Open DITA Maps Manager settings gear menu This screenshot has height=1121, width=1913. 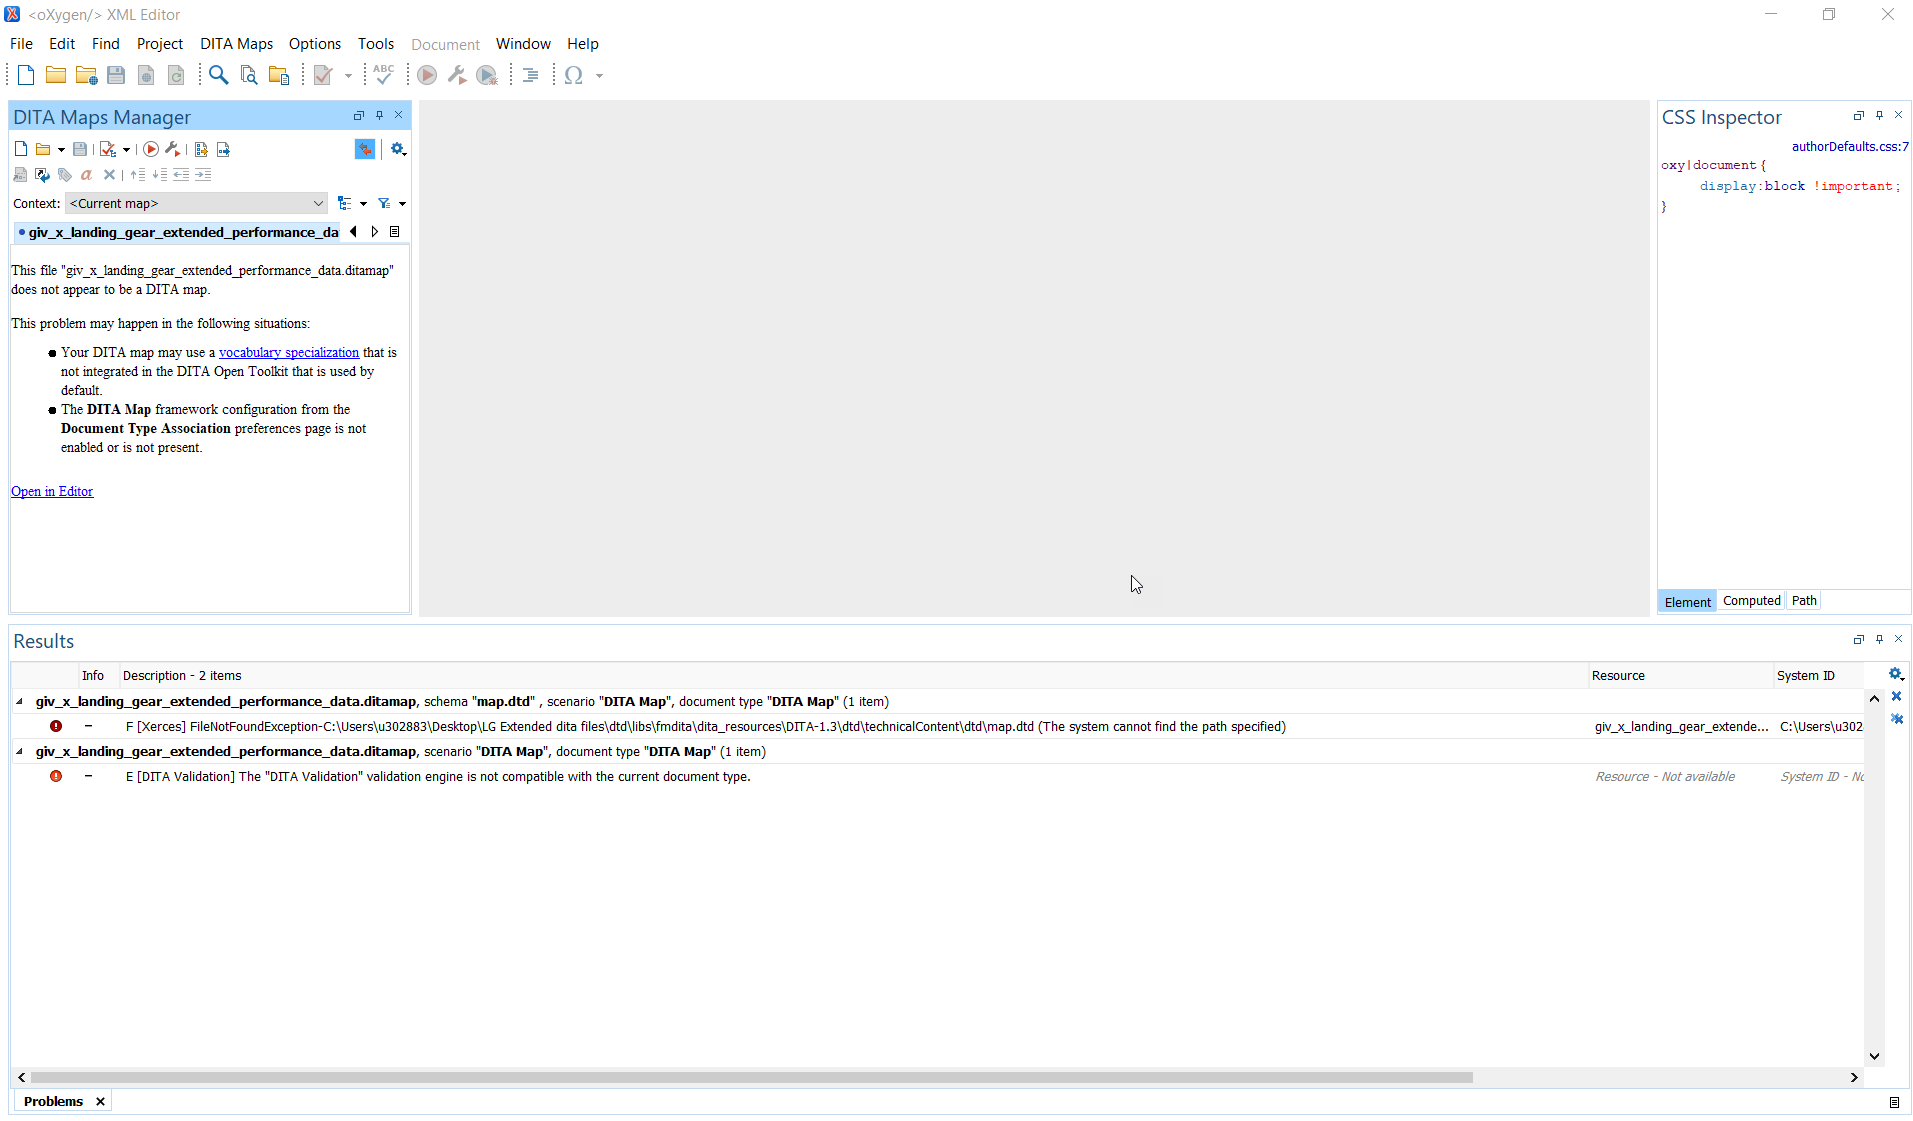pos(398,149)
